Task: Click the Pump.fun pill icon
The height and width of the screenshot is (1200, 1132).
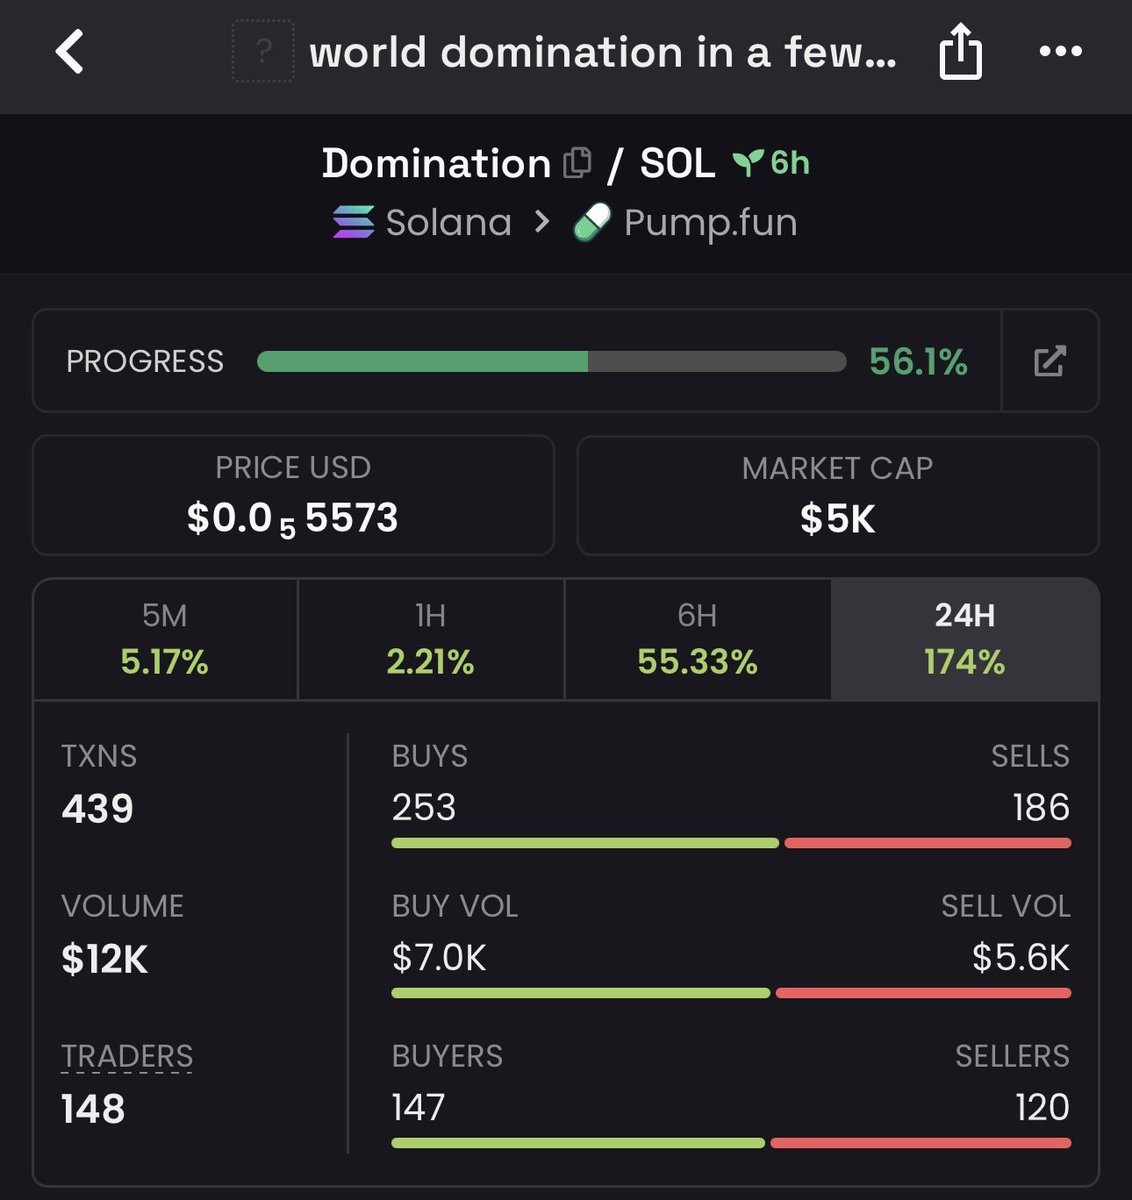Action: (591, 222)
